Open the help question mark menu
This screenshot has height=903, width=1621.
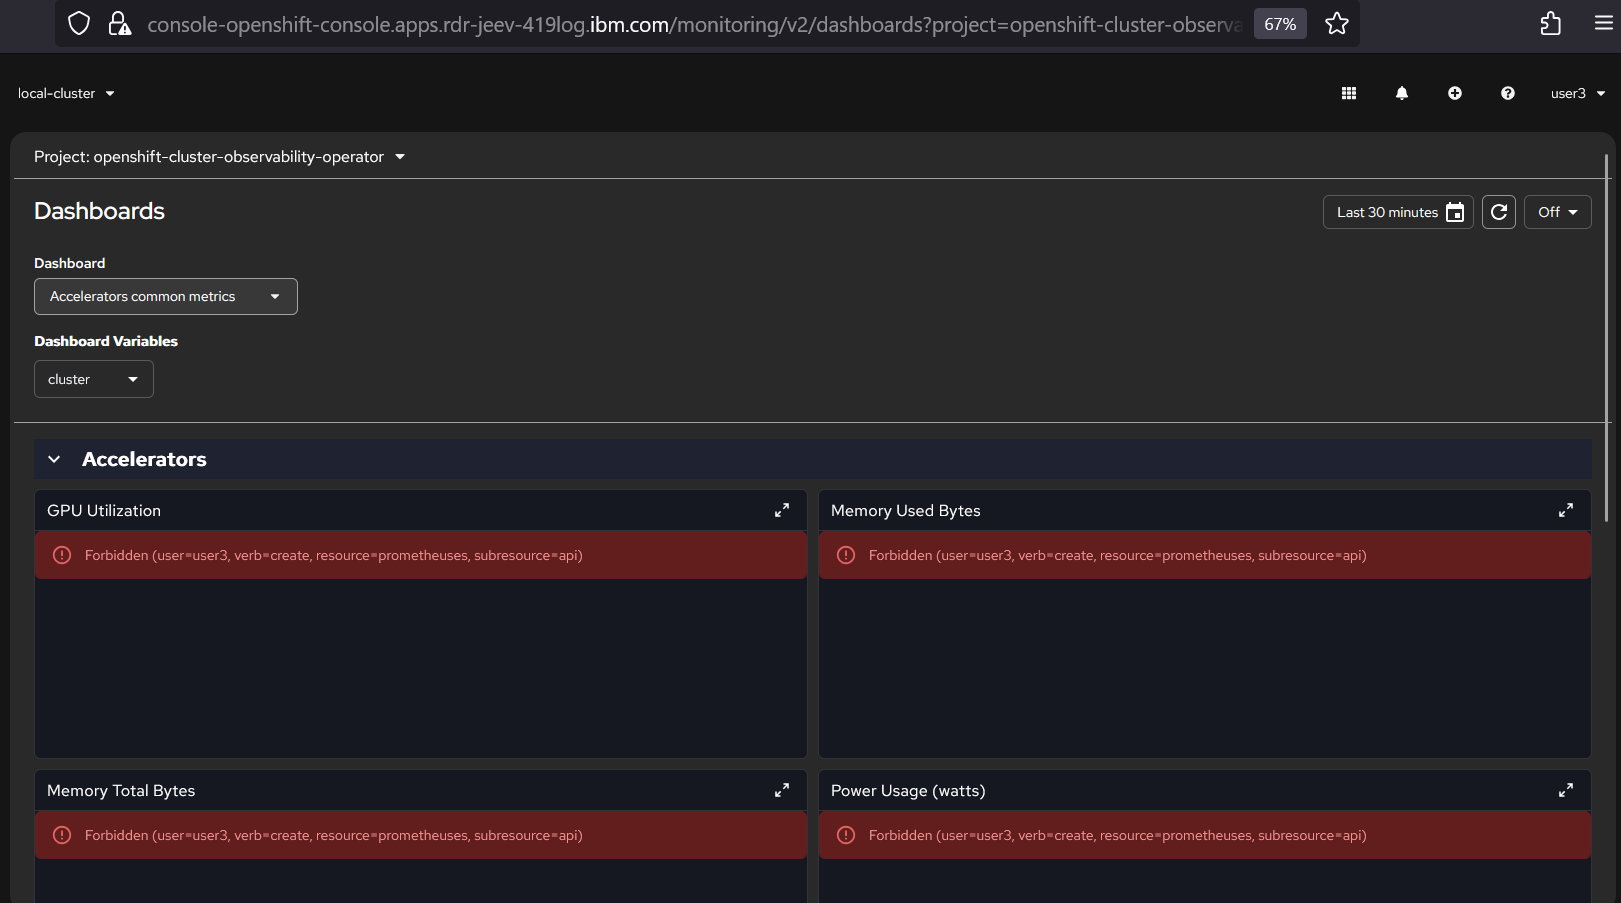pos(1508,93)
